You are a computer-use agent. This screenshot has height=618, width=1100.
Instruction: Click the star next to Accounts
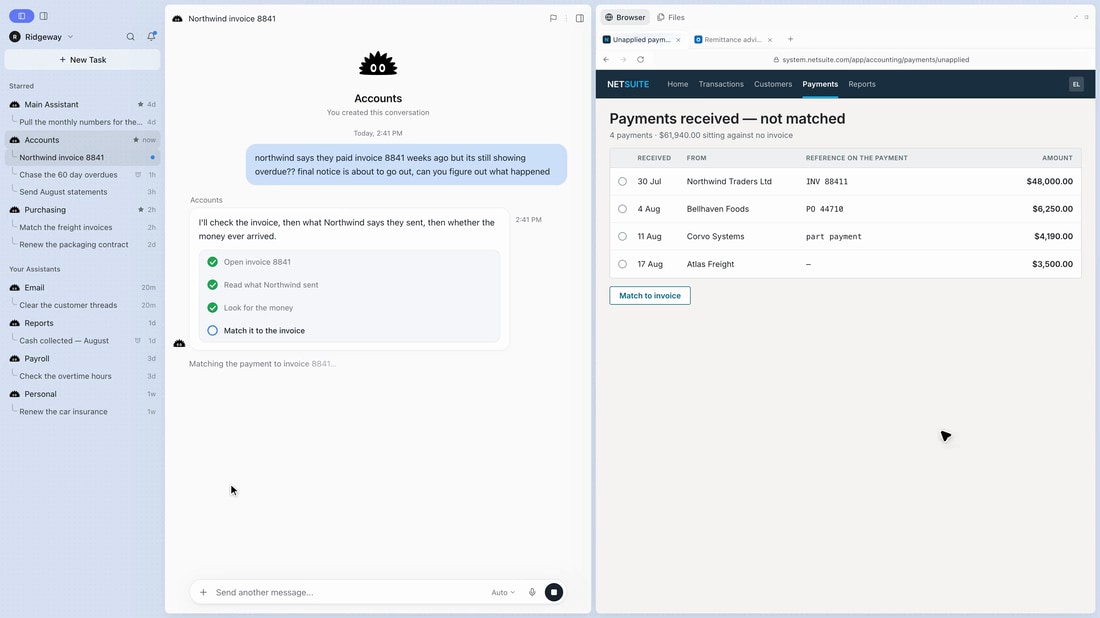pyautogui.click(x=136, y=140)
